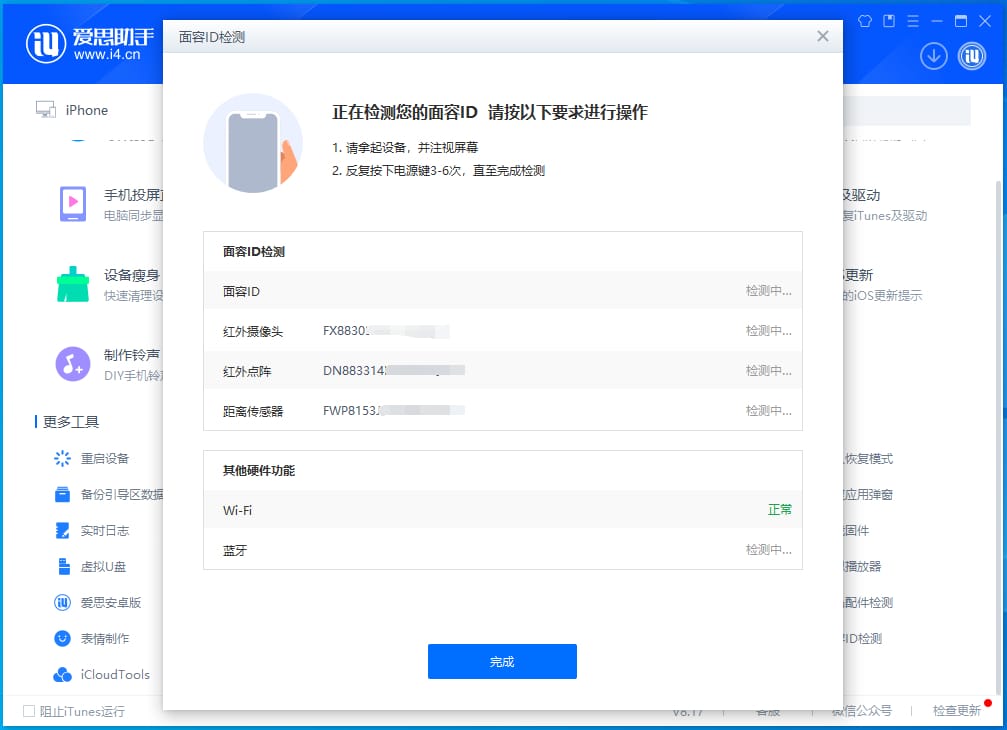Viewport: 1007px width, 730px height.
Task: Toggle 阻止iTunes运行 checkbox
Action: tap(29, 711)
